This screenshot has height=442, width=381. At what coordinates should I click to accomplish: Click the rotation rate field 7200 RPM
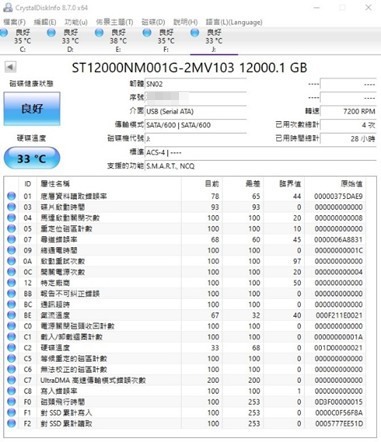coord(348,111)
